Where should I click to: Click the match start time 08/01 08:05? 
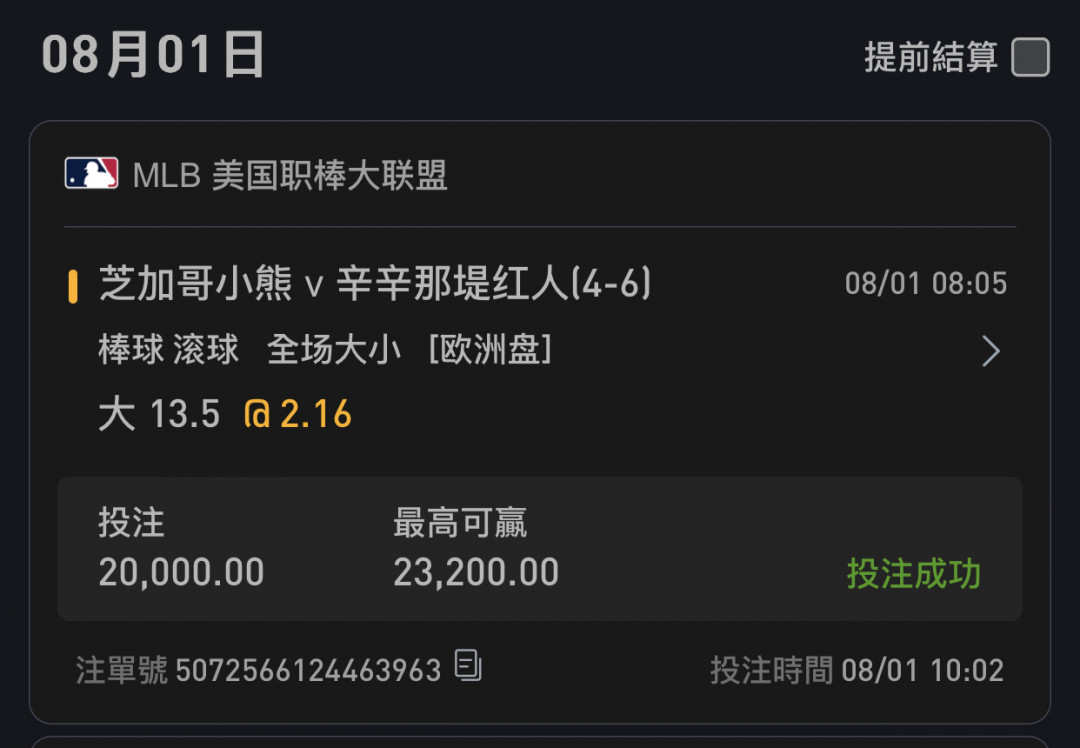(x=926, y=284)
